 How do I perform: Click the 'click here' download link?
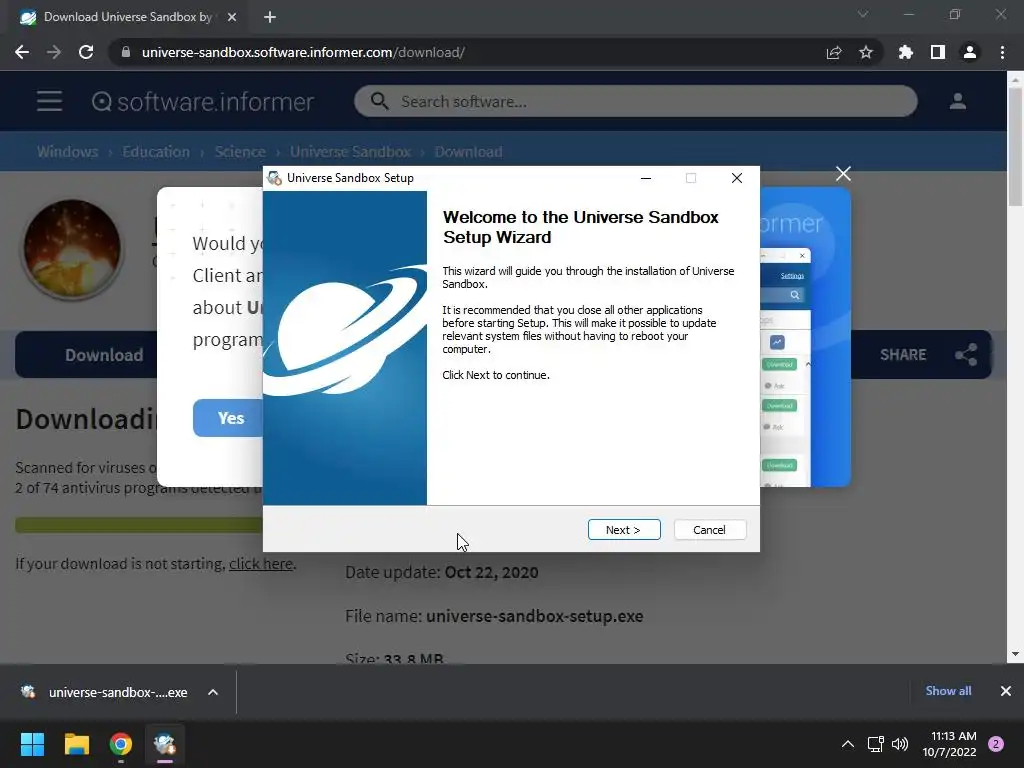coord(261,564)
